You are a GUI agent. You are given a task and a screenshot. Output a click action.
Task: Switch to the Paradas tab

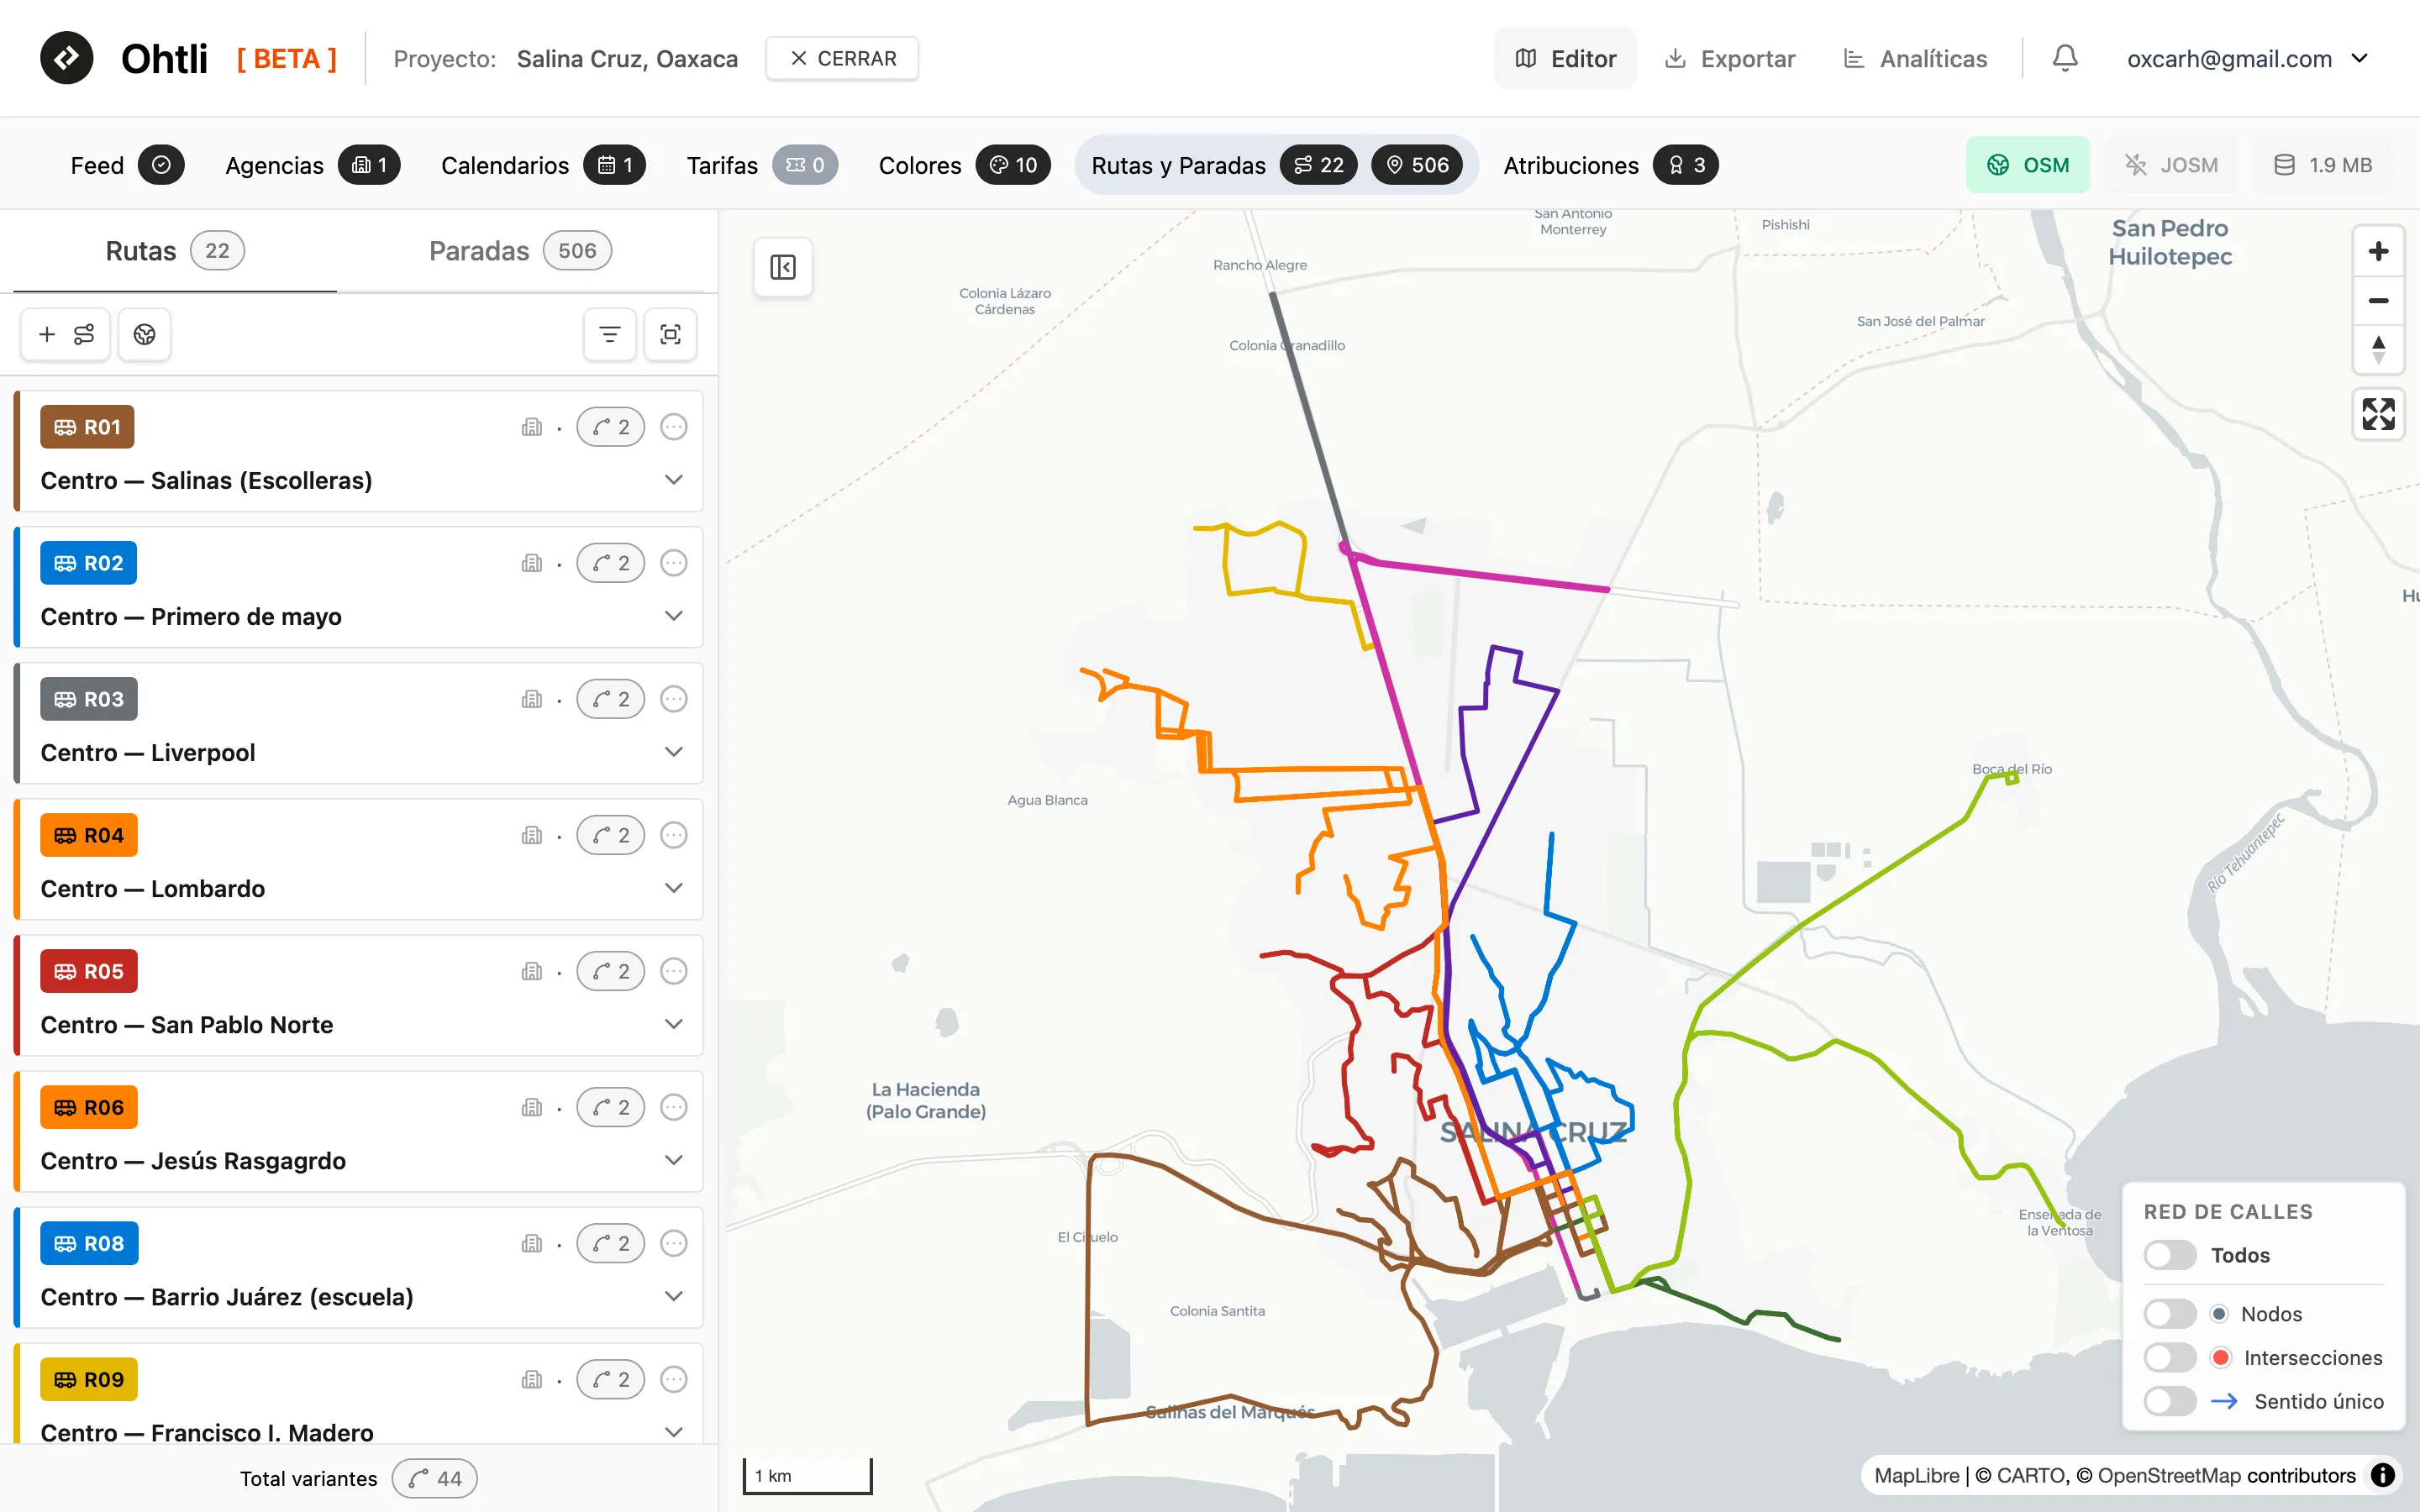point(520,251)
